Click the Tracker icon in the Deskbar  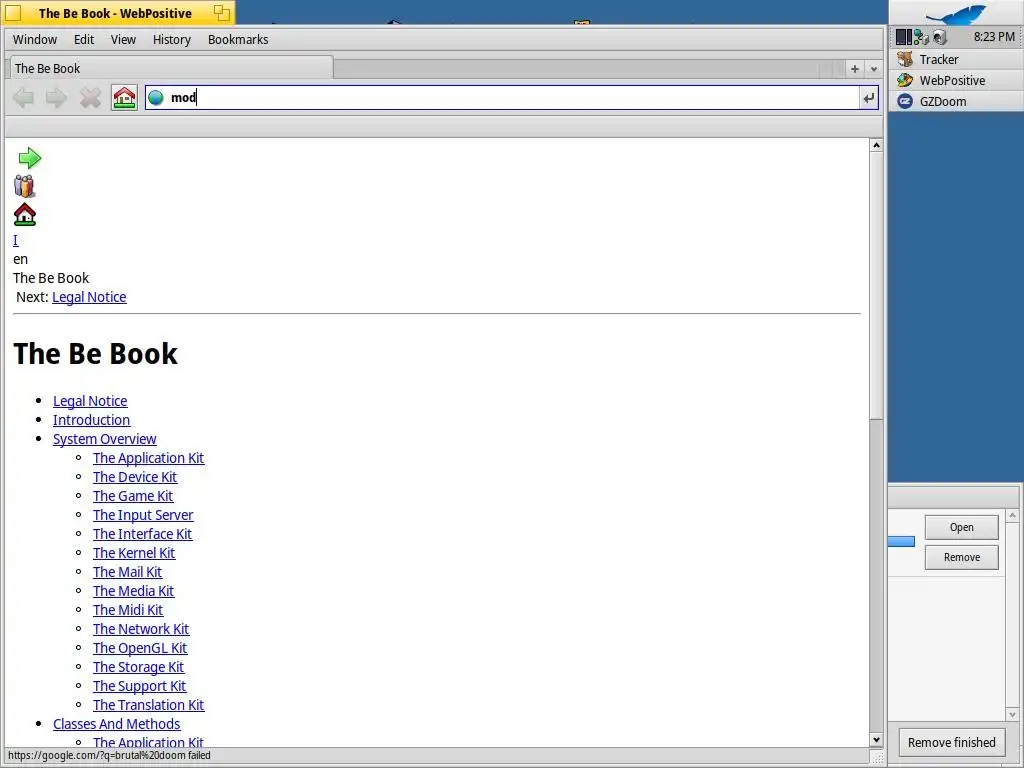point(905,59)
